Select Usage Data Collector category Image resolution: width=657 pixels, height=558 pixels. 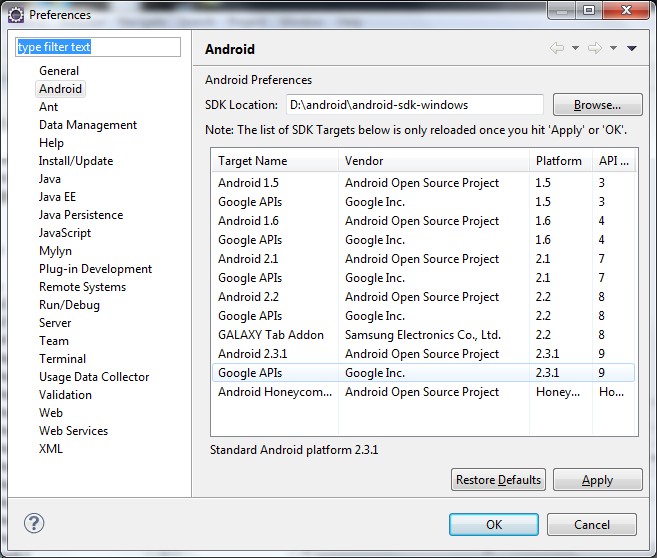94,377
